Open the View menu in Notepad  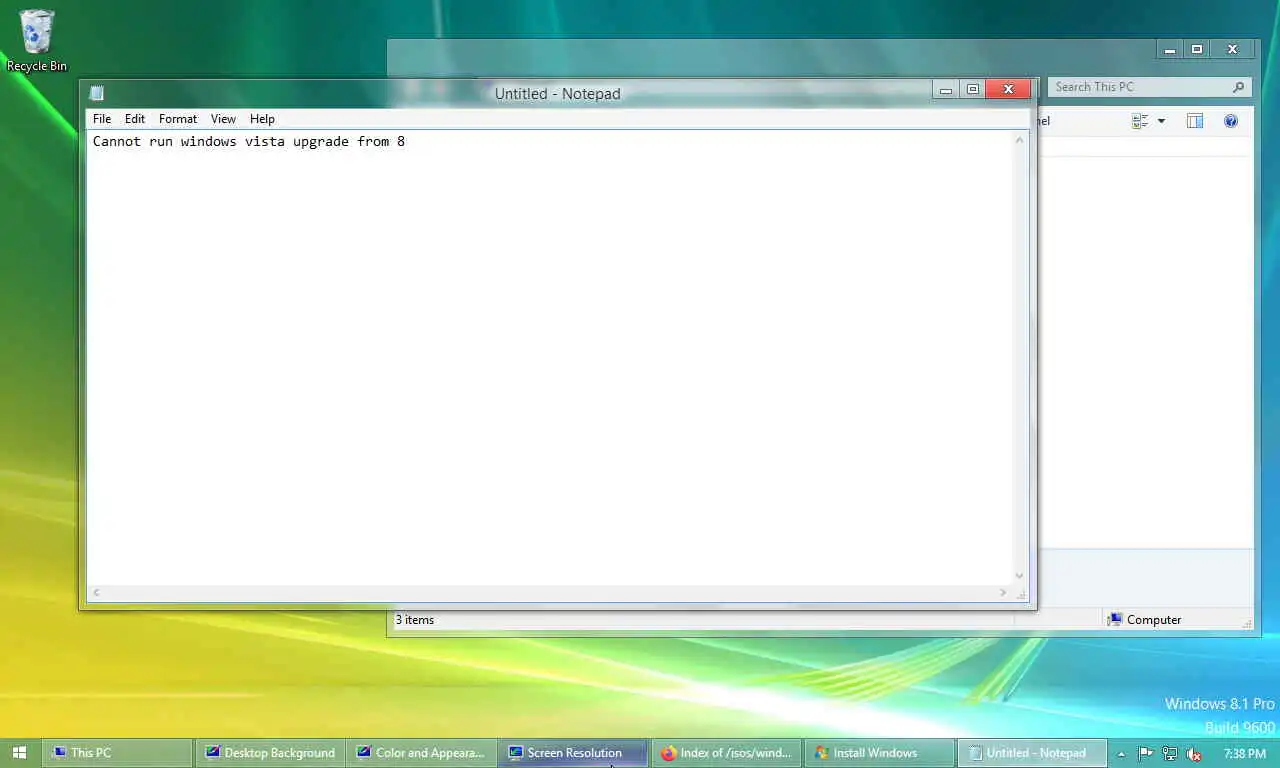point(223,118)
